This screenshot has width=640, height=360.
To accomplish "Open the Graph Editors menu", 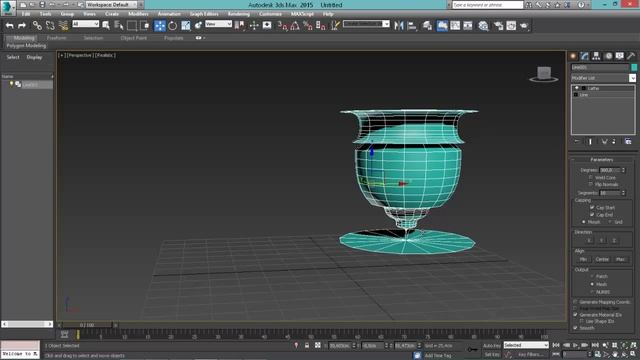I will click(204, 14).
